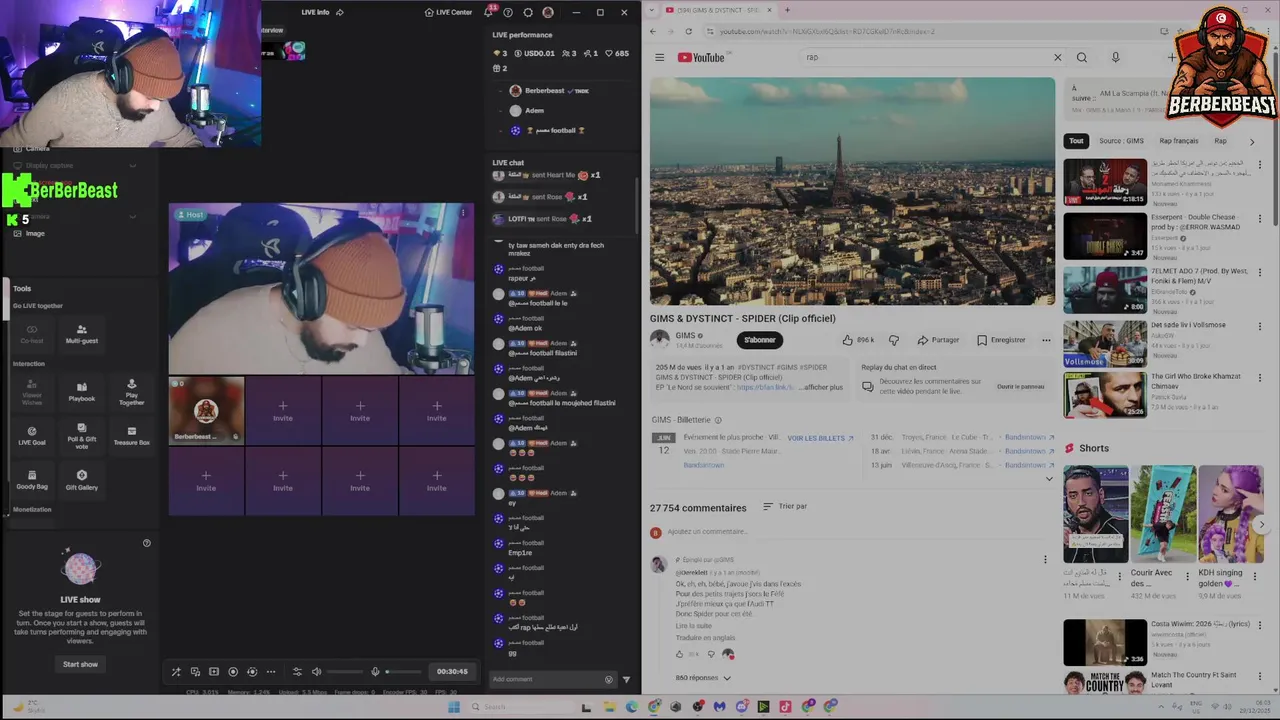This screenshot has height=720, width=1280.
Task: Click the Start show button
Action: point(80,664)
